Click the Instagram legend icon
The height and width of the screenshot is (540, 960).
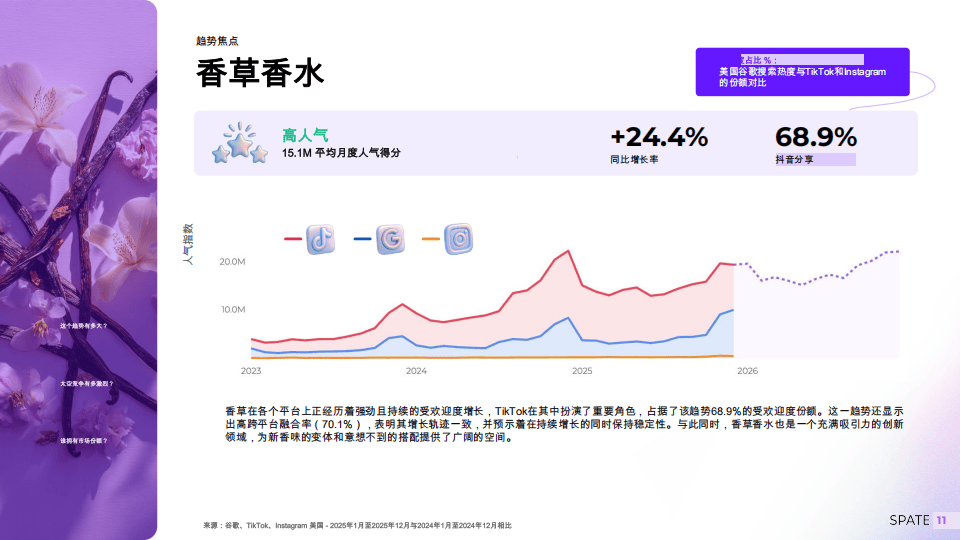458,239
